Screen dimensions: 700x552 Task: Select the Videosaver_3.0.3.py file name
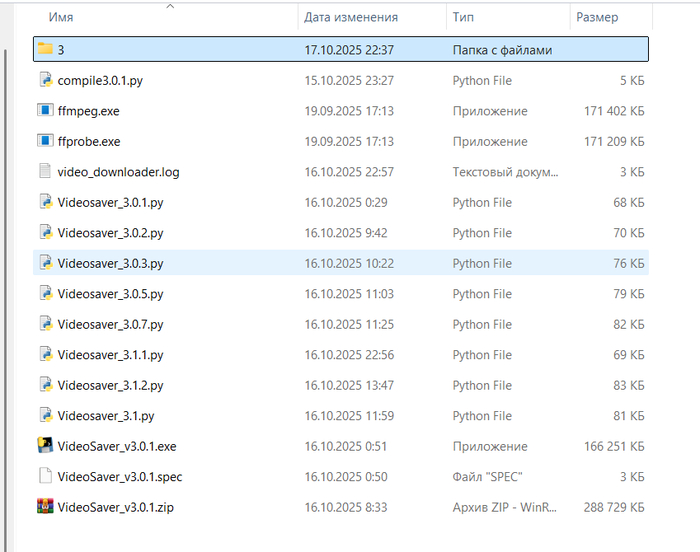coord(110,264)
